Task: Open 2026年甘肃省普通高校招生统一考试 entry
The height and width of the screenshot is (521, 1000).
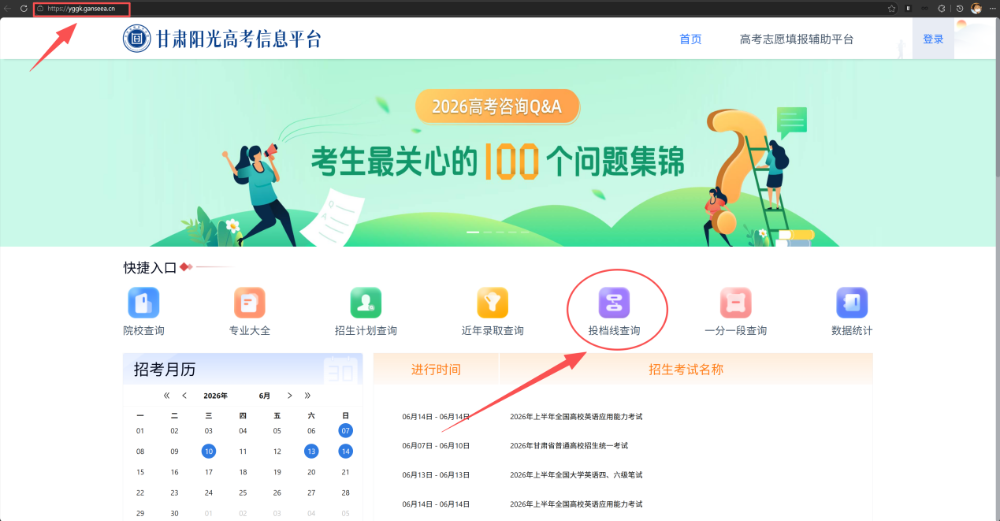Action: (x=569, y=445)
